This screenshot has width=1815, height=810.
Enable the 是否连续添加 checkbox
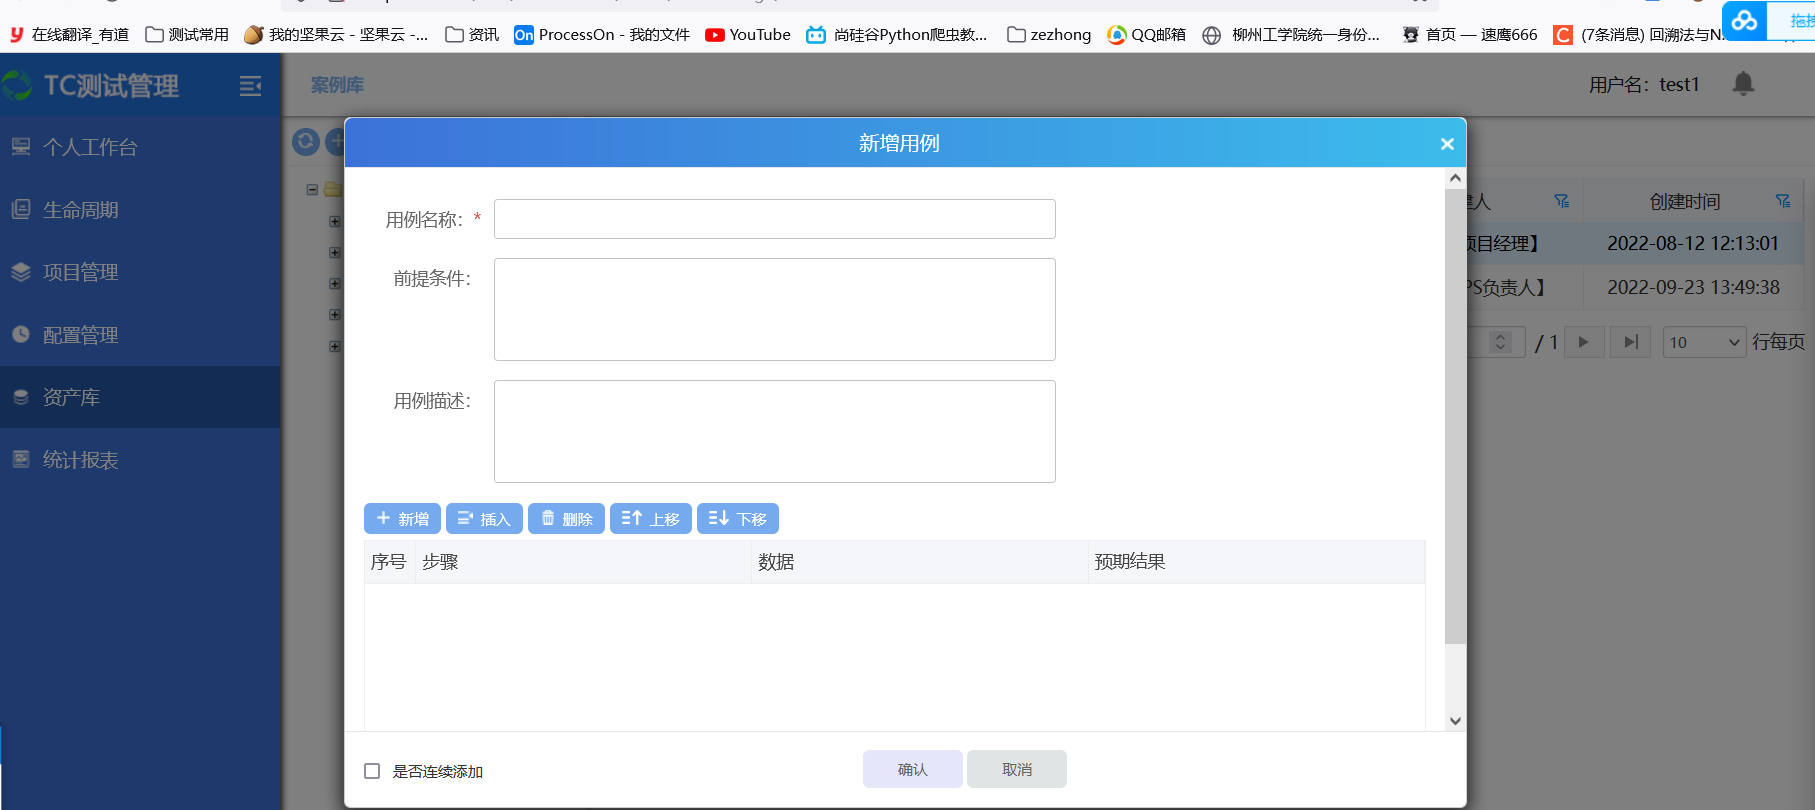pos(372,771)
